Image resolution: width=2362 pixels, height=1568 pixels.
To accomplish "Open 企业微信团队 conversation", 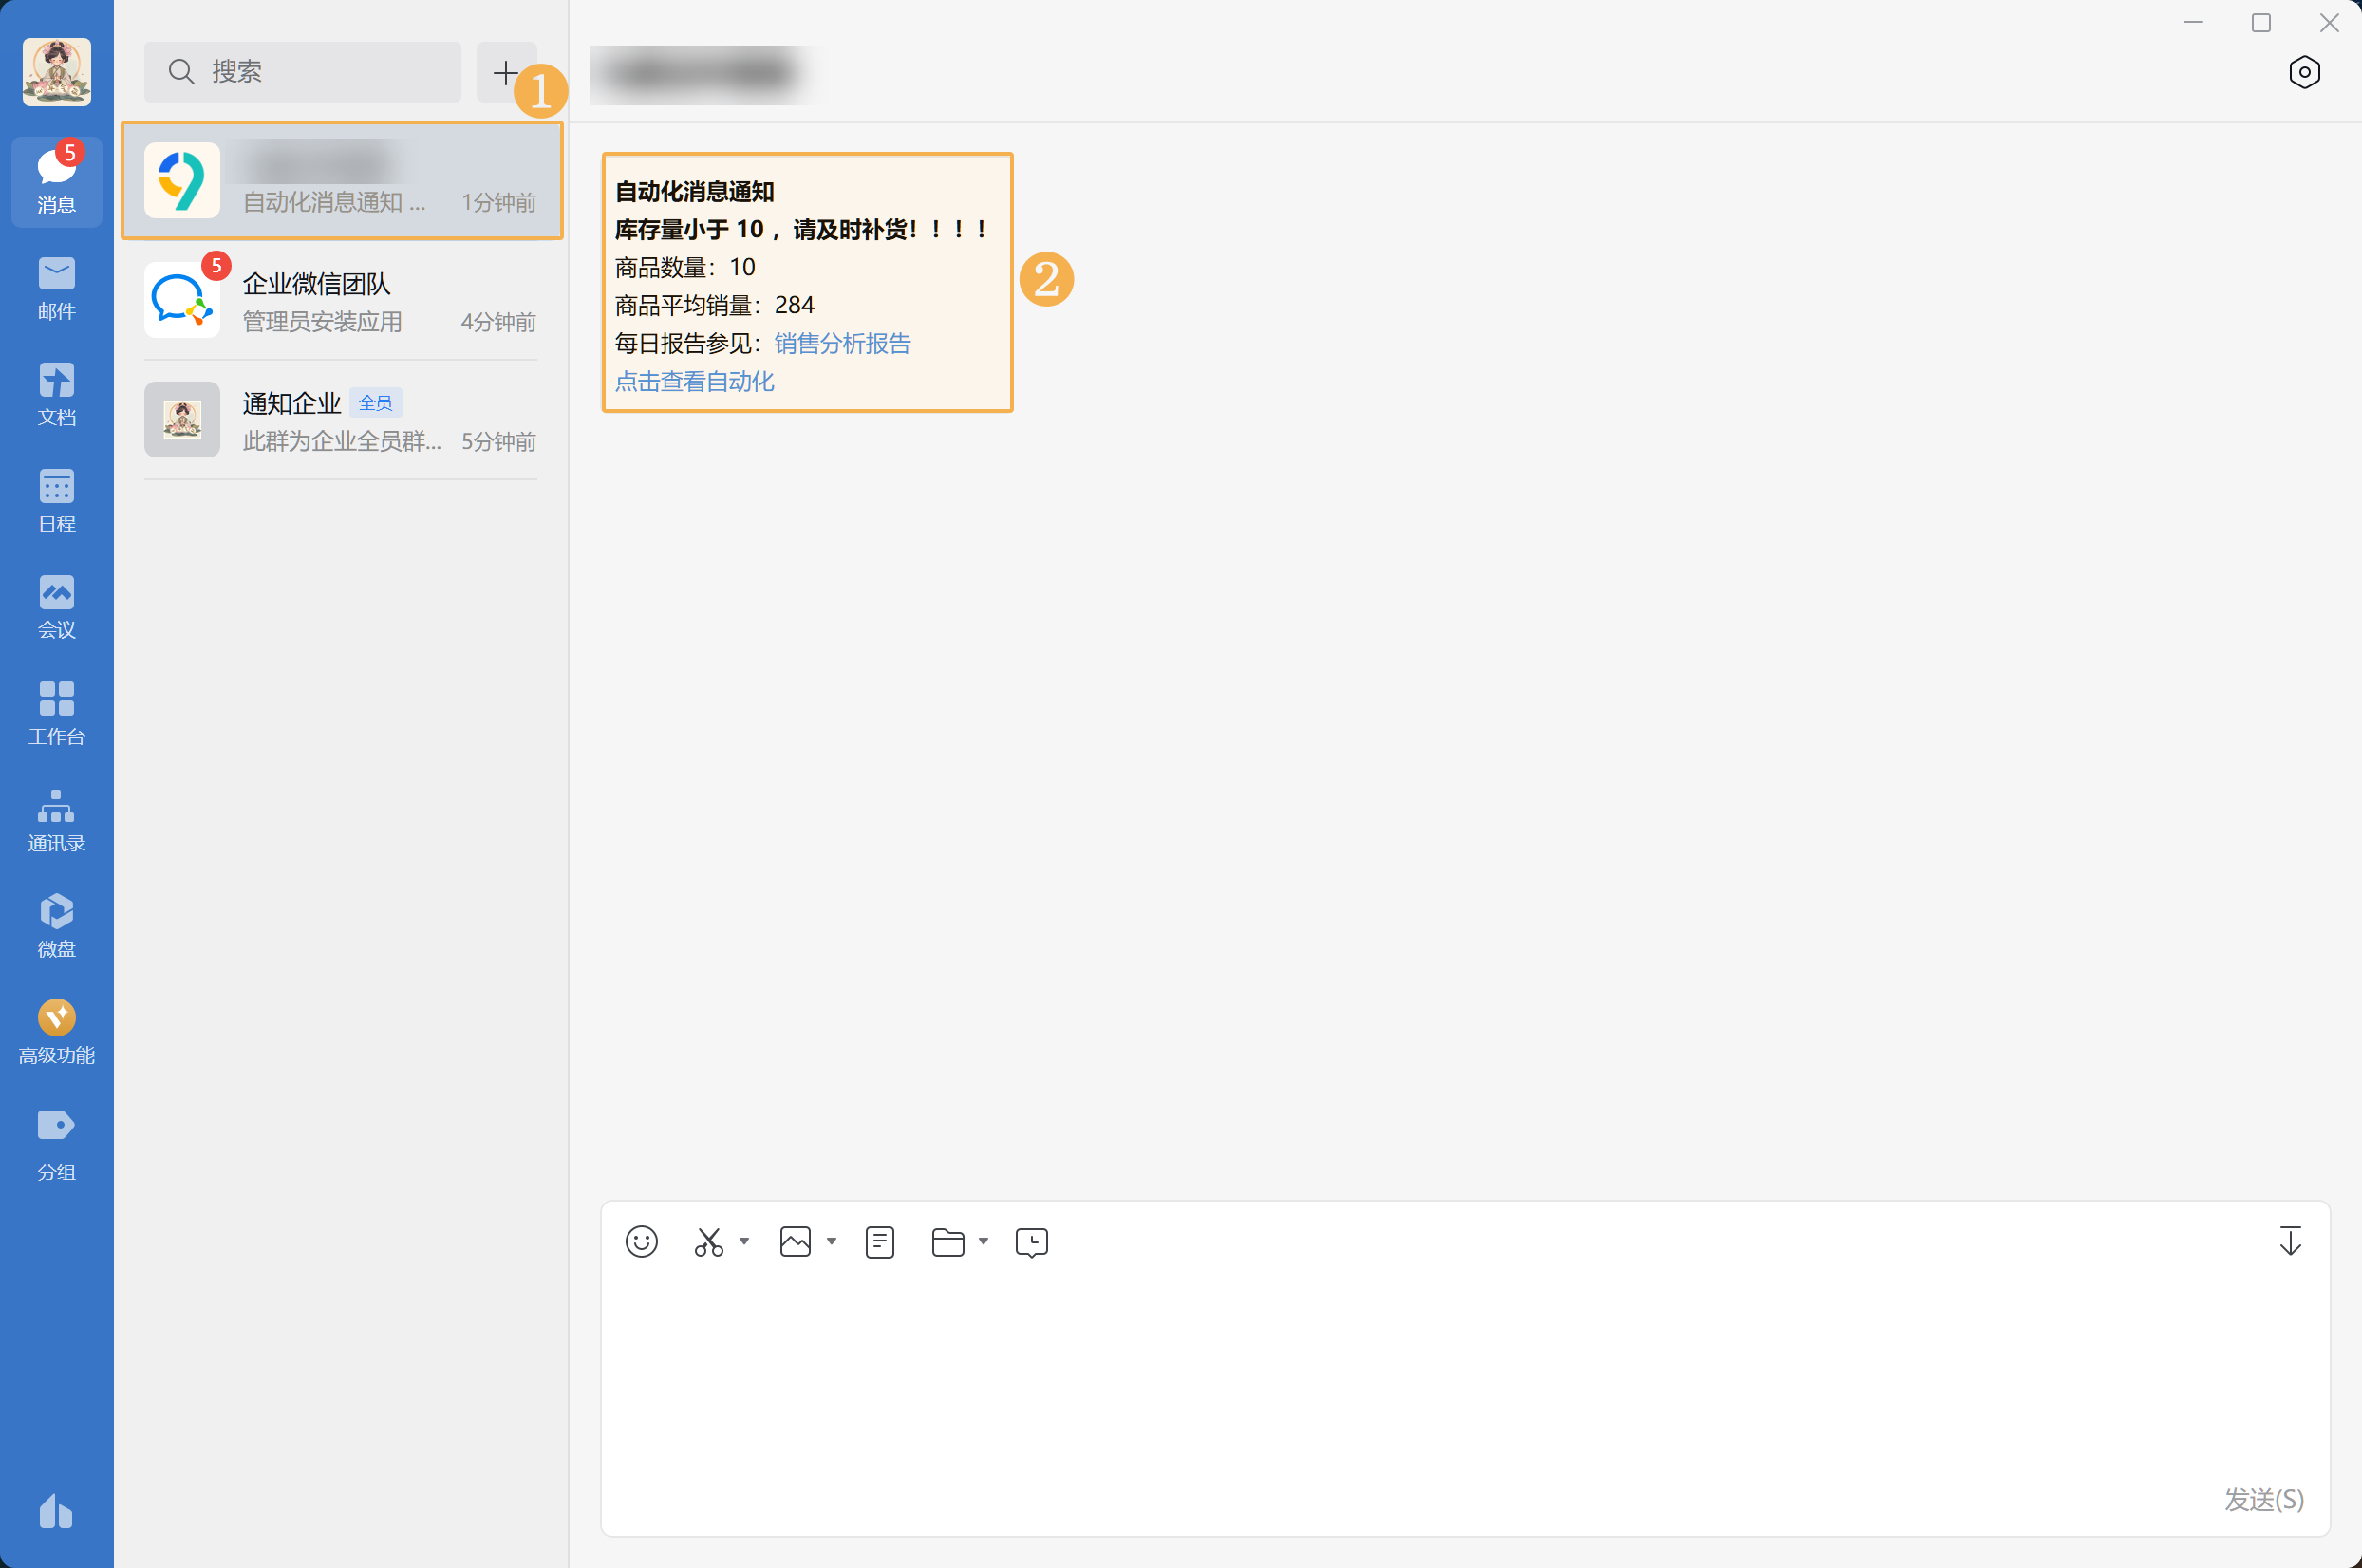I will click(x=341, y=301).
